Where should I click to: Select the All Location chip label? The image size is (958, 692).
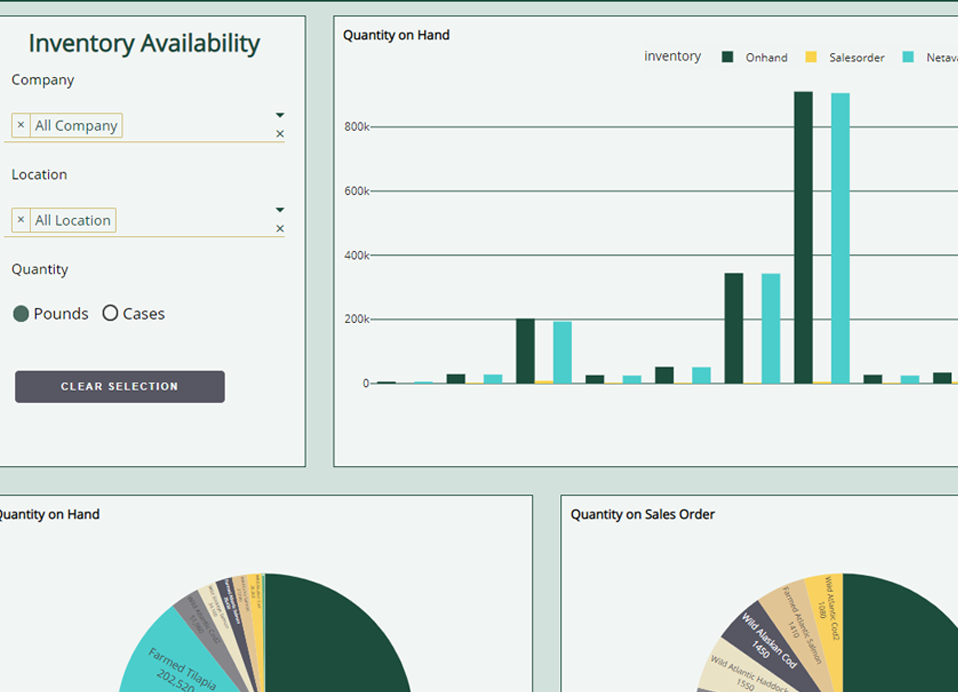[73, 220]
